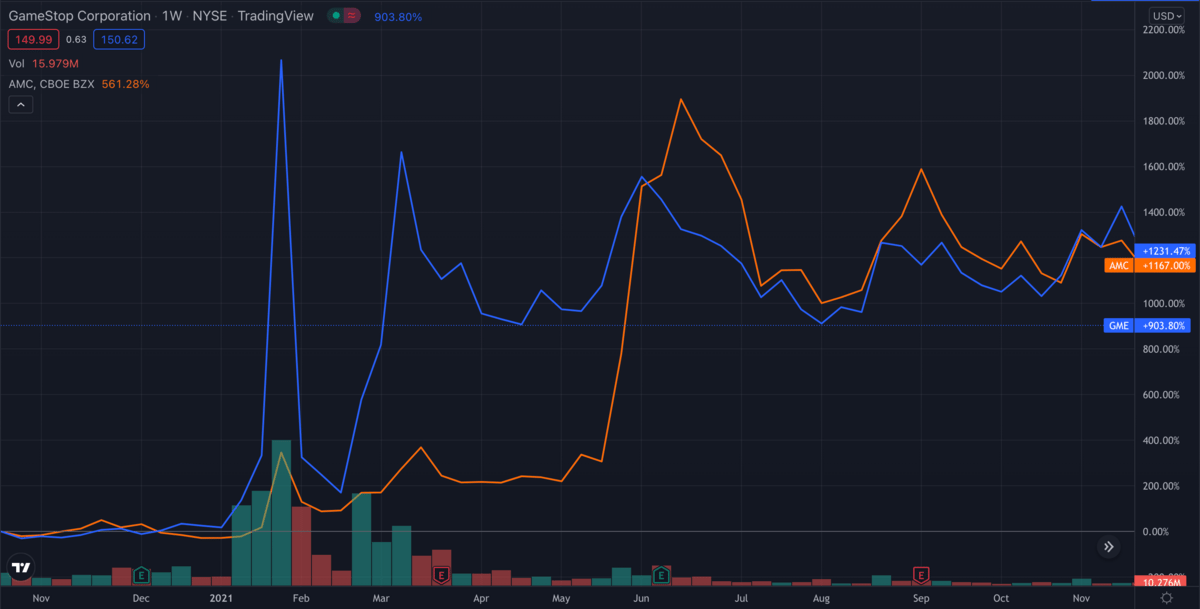Click the 1000.00% price axis label

tap(1164, 304)
